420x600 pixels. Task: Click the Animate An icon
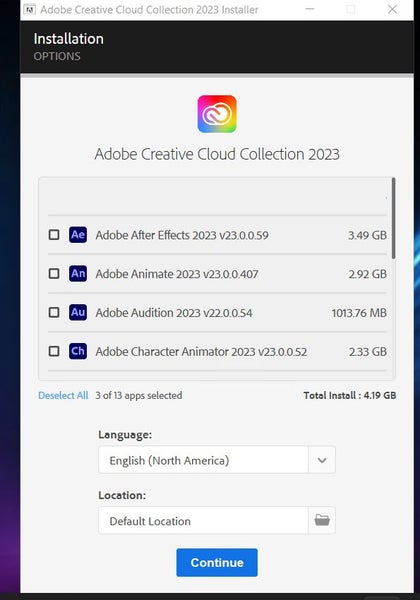pos(78,274)
